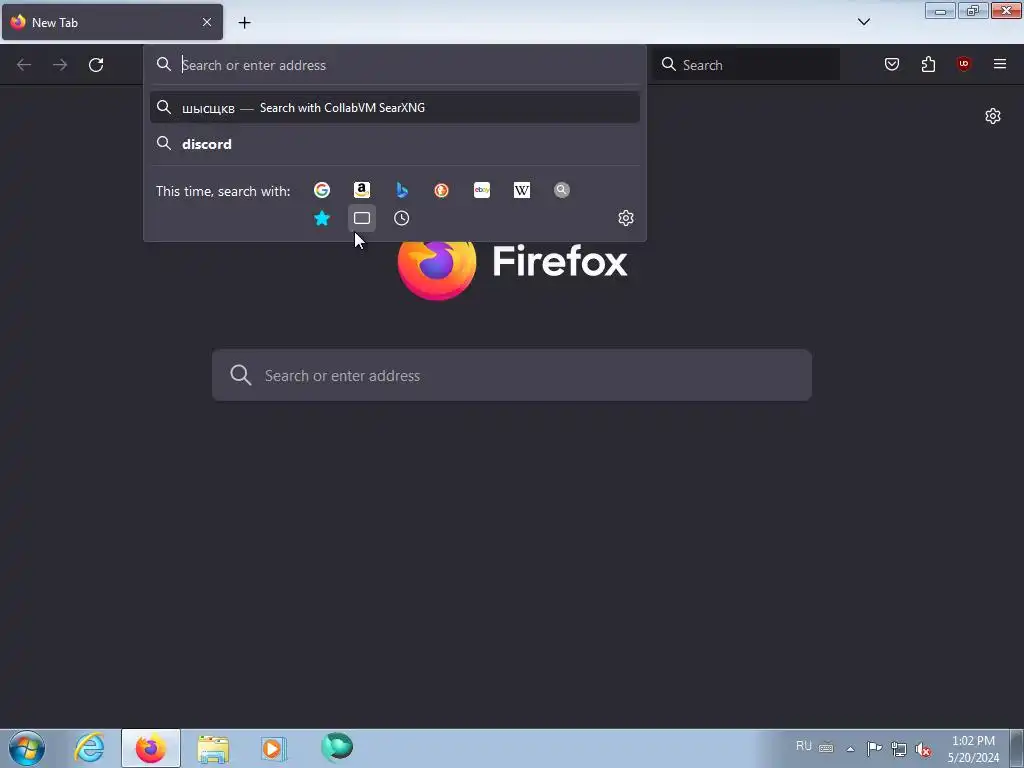Search this time with Bing

(402, 190)
